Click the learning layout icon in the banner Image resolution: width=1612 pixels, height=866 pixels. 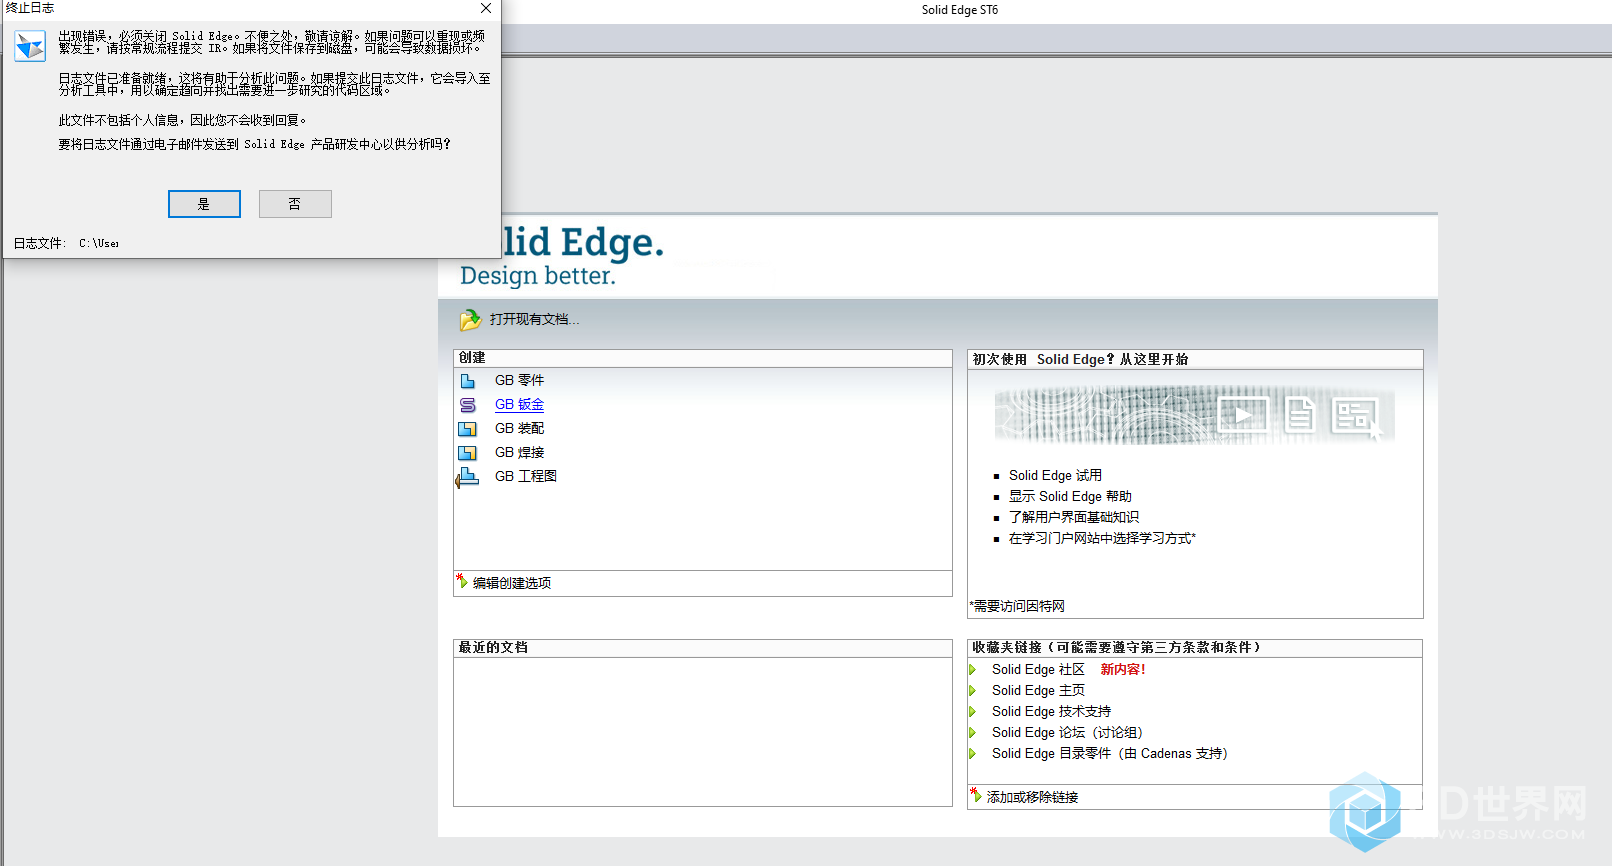click(1355, 415)
